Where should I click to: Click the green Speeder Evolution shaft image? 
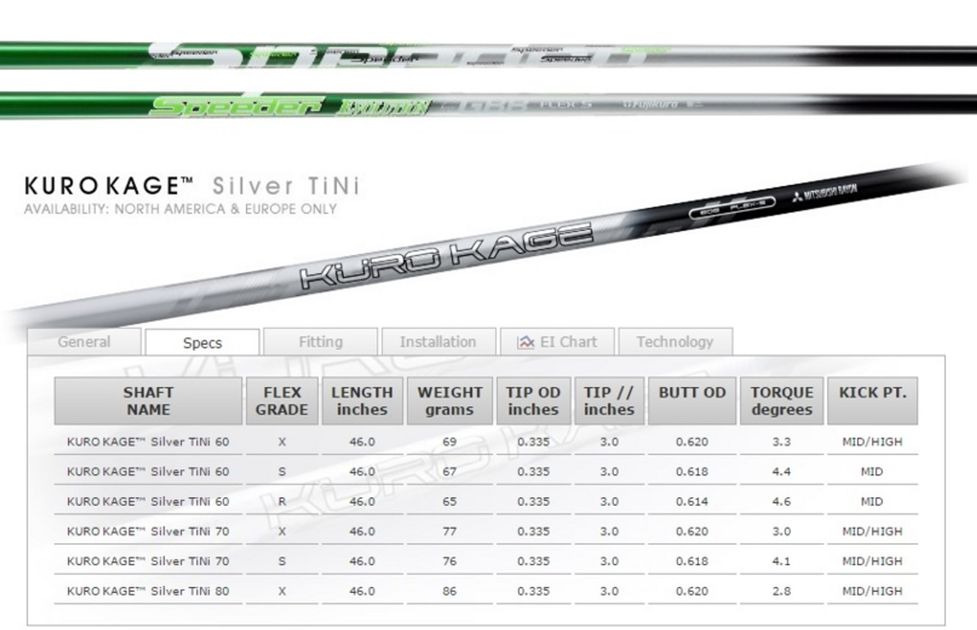[488, 105]
